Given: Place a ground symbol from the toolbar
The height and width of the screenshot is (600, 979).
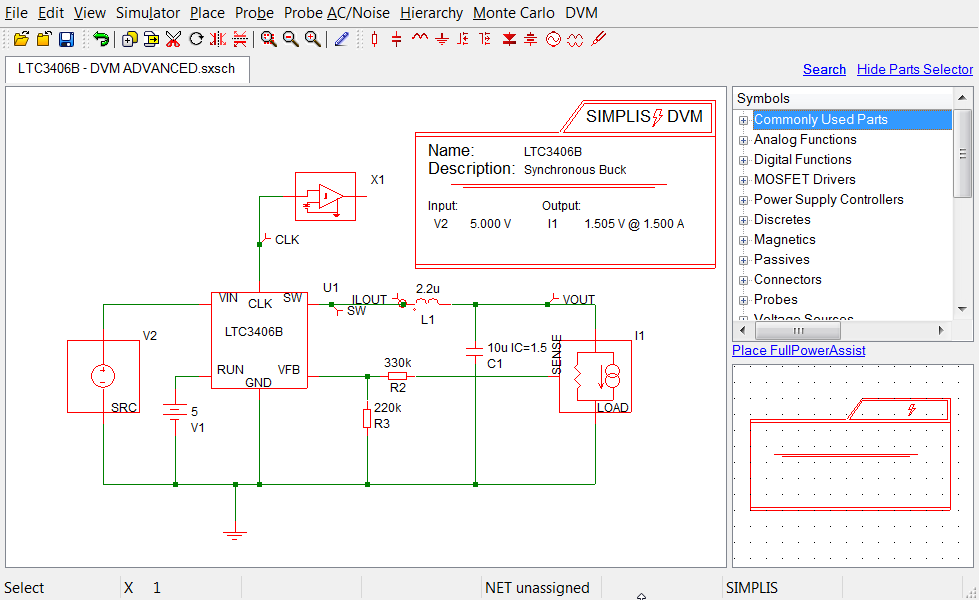Looking at the screenshot, I should tap(441, 39).
